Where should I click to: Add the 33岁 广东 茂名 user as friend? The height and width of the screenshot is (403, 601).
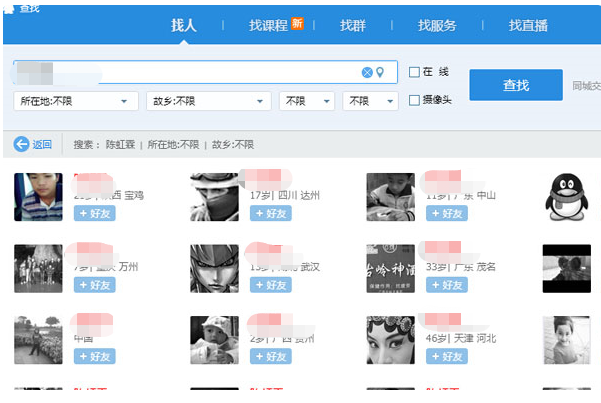click(x=447, y=285)
